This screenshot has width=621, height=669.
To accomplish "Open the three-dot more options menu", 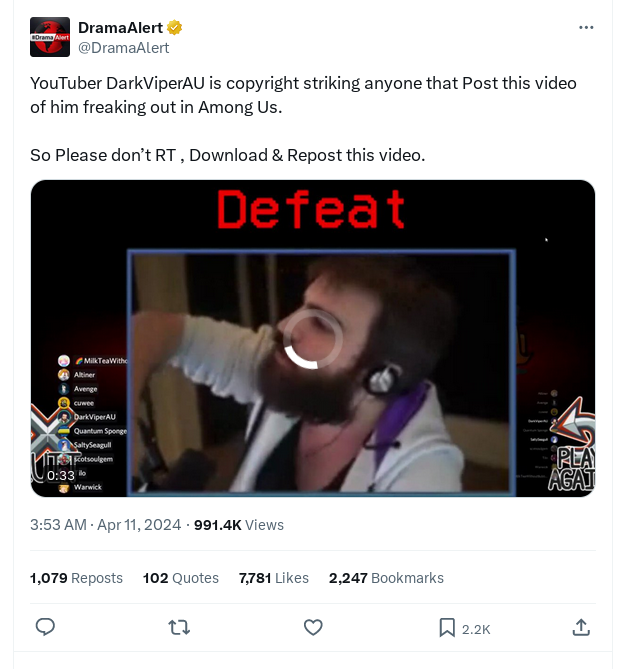I will [586, 28].
